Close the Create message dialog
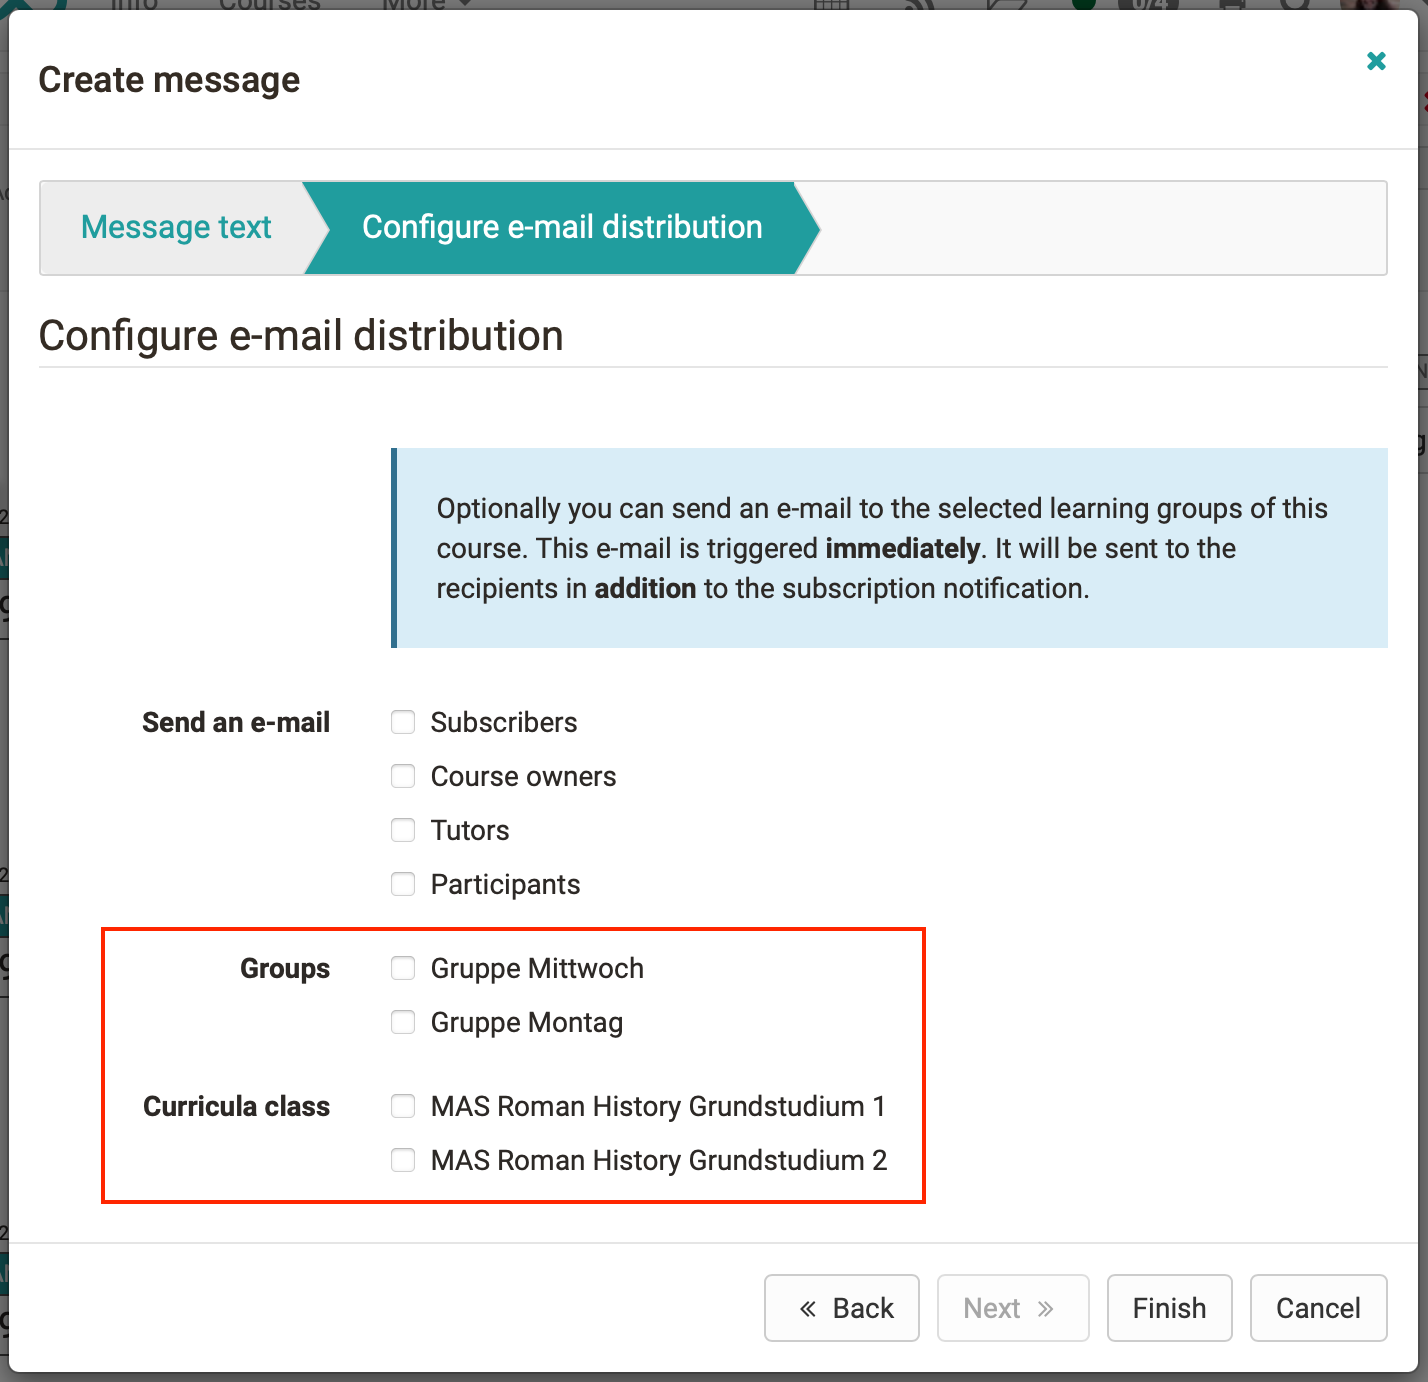The image size is (1428, 1382). pos(1376,61)
